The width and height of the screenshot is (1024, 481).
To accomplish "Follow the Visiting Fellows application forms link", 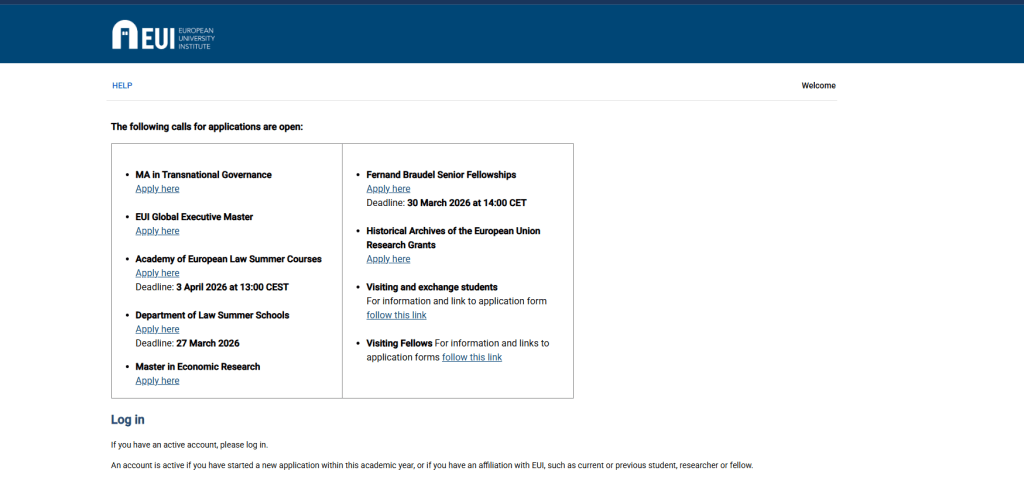I will pyautogui.click(x=472, y=357).
